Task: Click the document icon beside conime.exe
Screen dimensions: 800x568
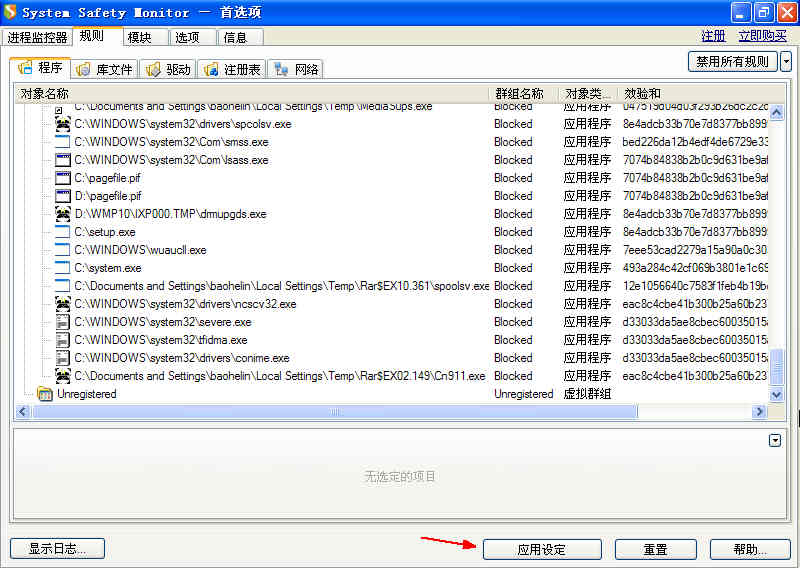Action: coord(62,358)
